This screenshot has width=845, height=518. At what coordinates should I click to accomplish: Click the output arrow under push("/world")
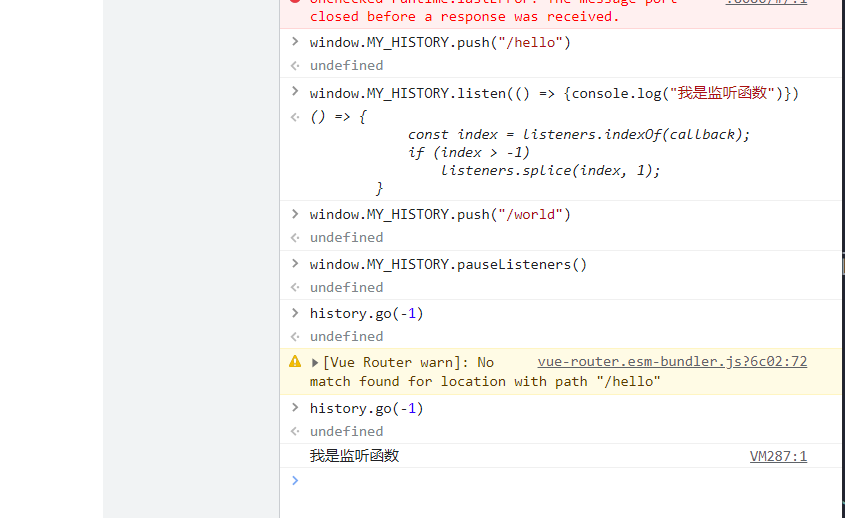point(294,238)
